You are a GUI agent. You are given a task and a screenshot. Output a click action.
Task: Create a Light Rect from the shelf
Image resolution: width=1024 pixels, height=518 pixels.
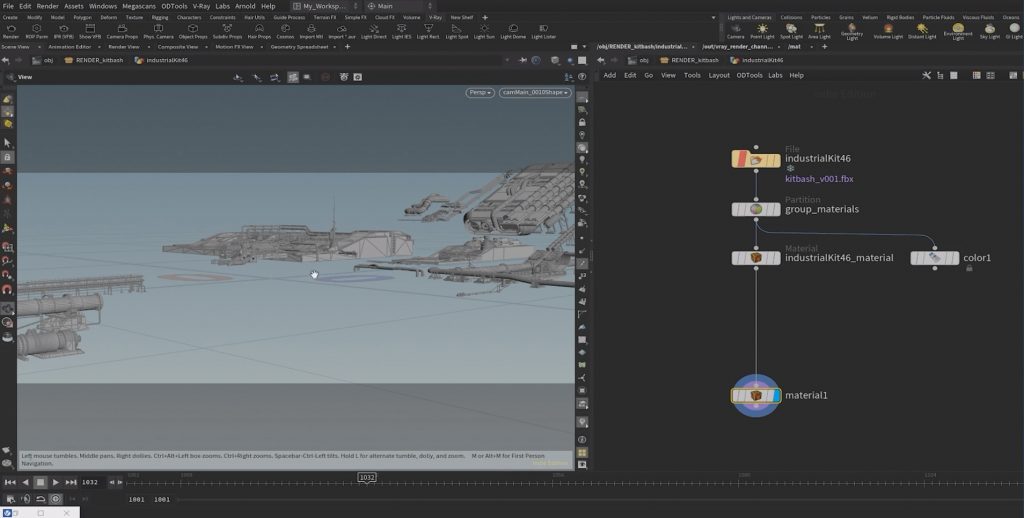428,29
